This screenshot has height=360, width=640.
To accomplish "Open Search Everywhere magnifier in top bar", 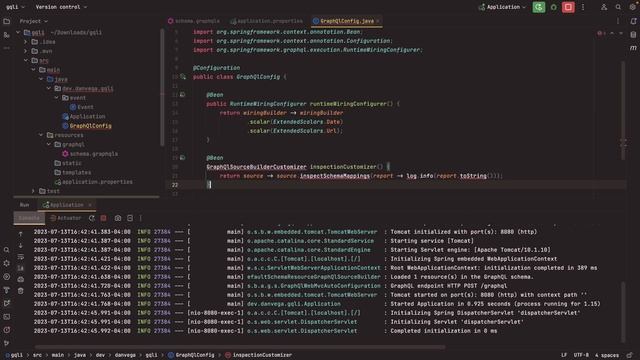I will (x=618, y=7).
